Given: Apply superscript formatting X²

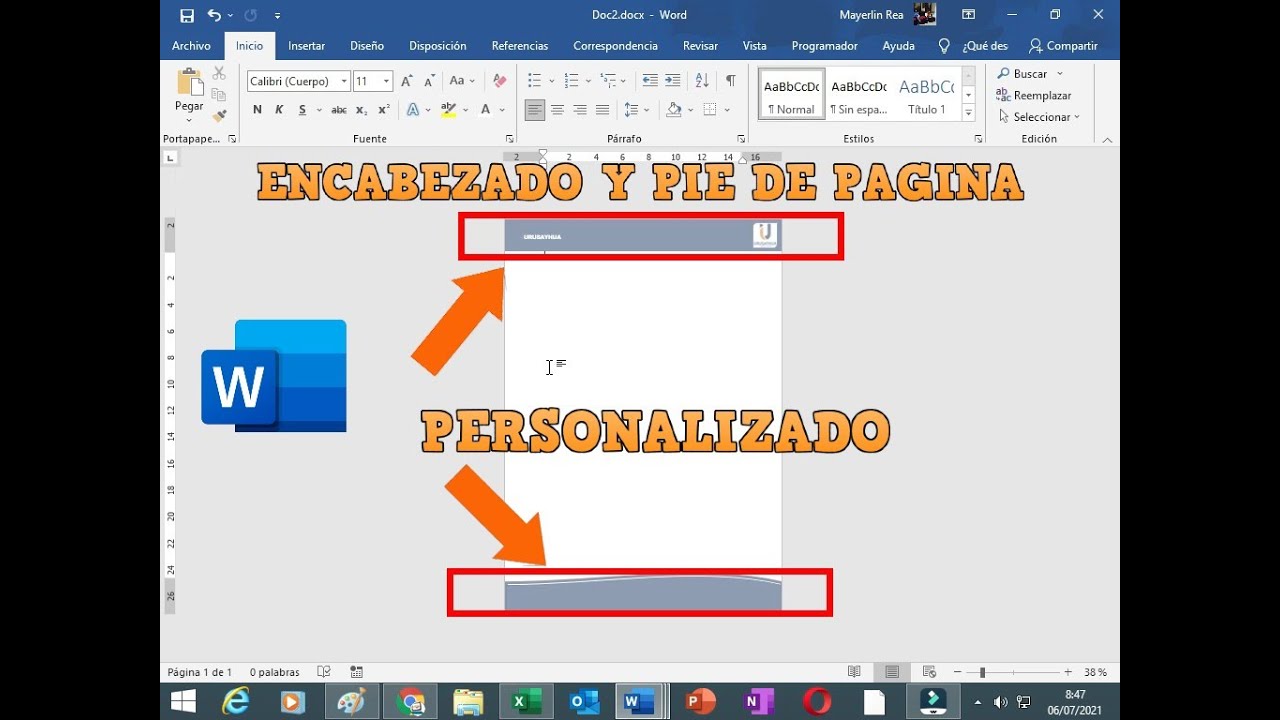Looking at the screenshot, I should coord(384,110).
